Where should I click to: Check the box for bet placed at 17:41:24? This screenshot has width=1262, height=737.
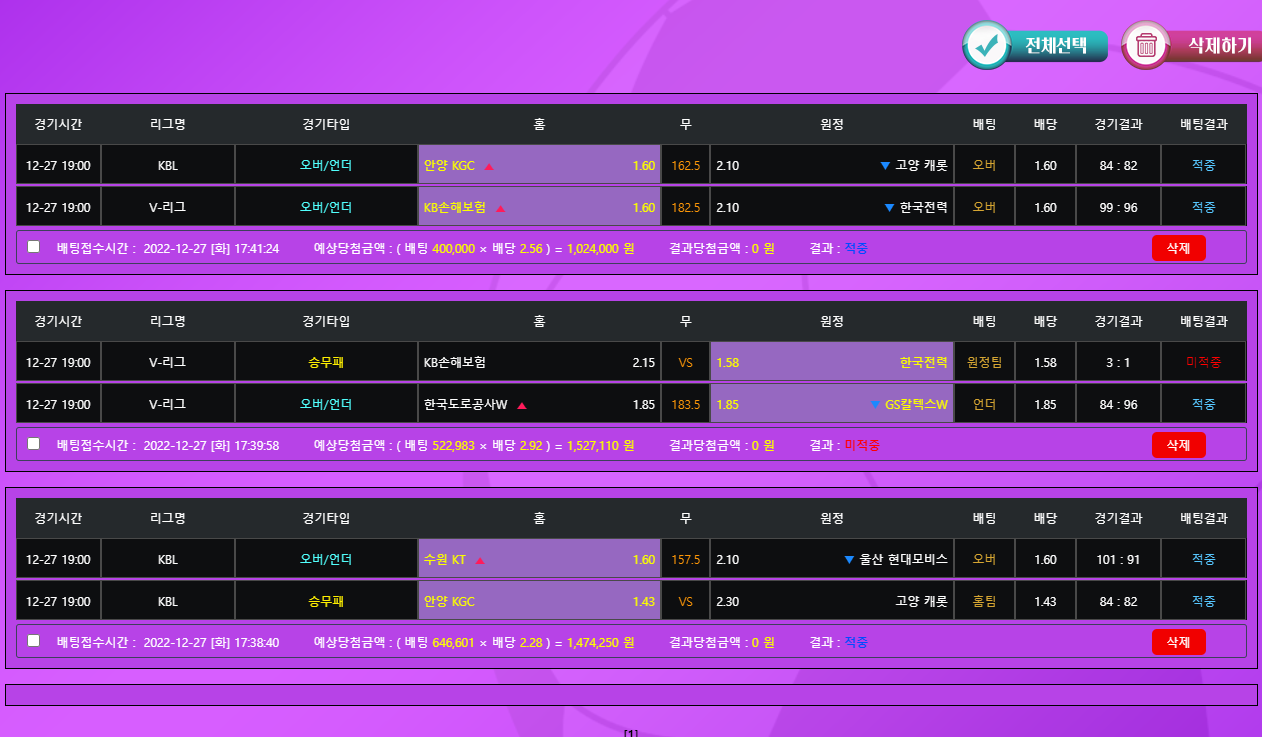tap(34, 247)
